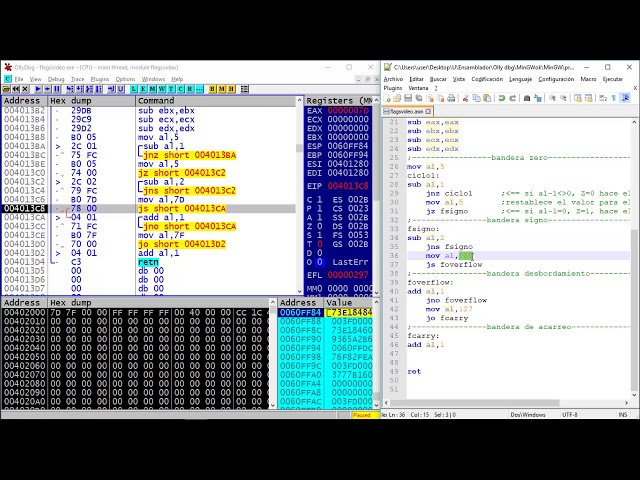Open the Log window via L icon
The image size is (640, 480).
point(133,89)
